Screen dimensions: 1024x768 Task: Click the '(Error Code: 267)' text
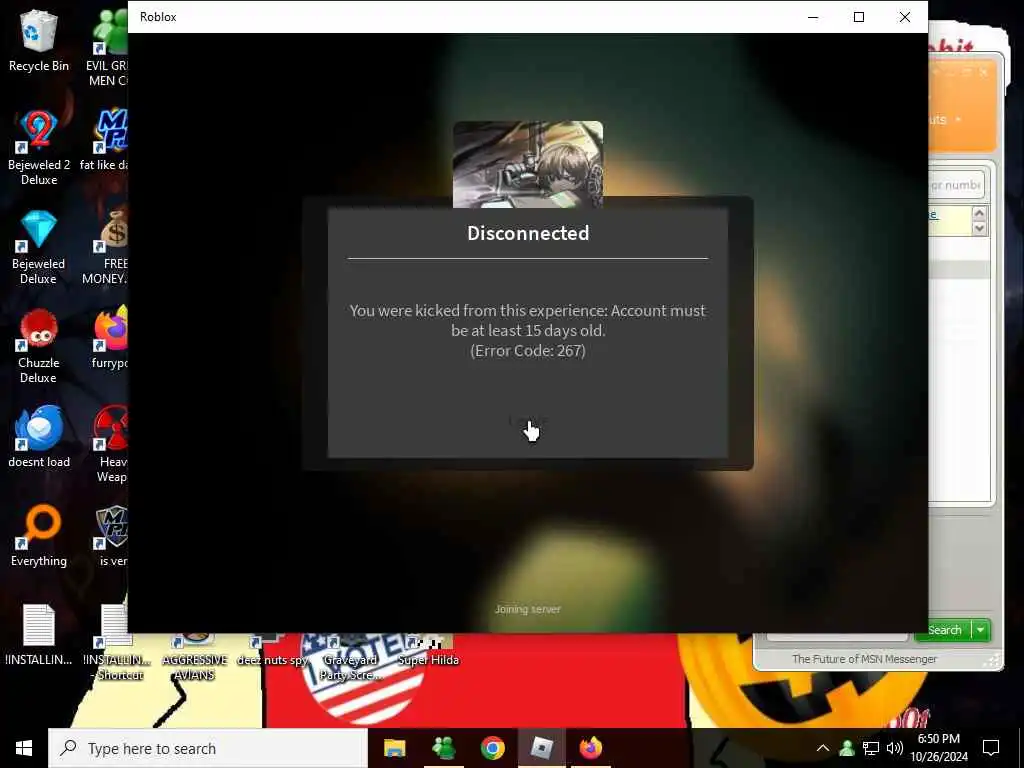(x=528, y=351)
